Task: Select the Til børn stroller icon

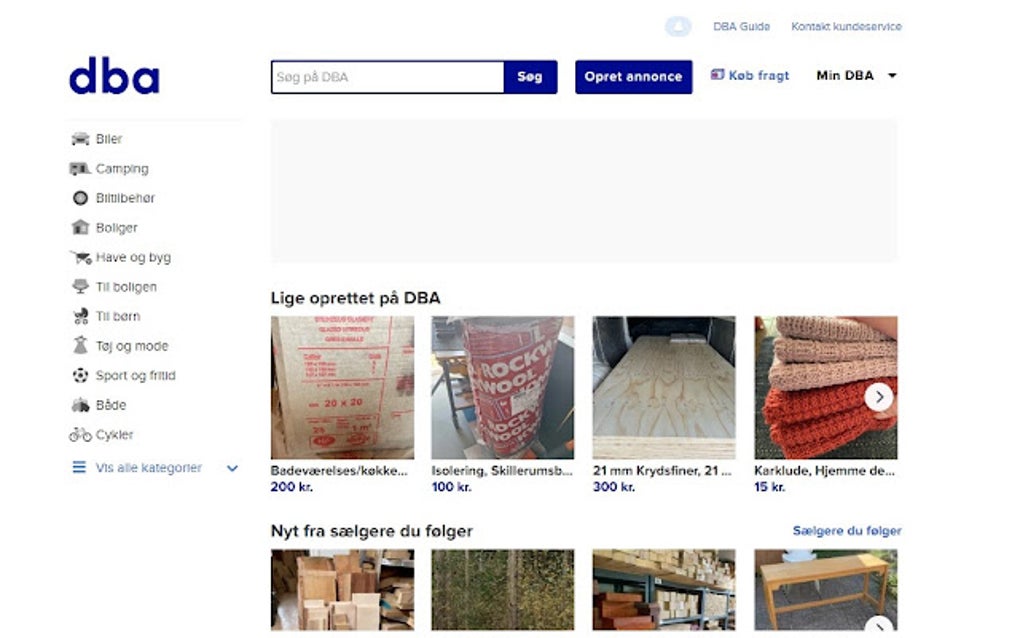Action: click(x=81, y=316)
